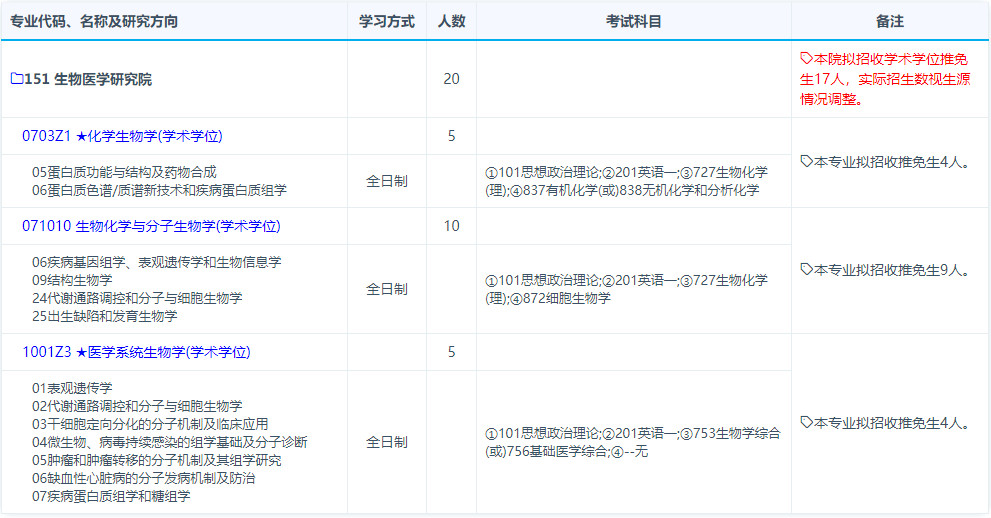991x518 pixels.
Task: Click the 专业代码、名称及研究方向 column header
Action: pyautogui.click(x=94, y=21)
